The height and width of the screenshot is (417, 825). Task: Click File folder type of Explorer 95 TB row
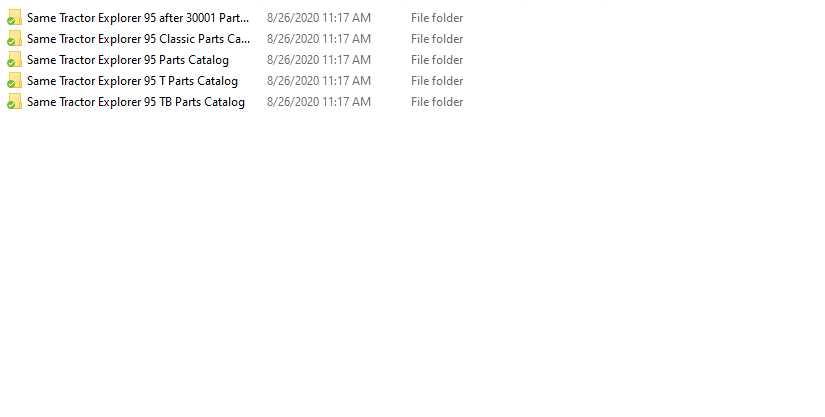437,102
